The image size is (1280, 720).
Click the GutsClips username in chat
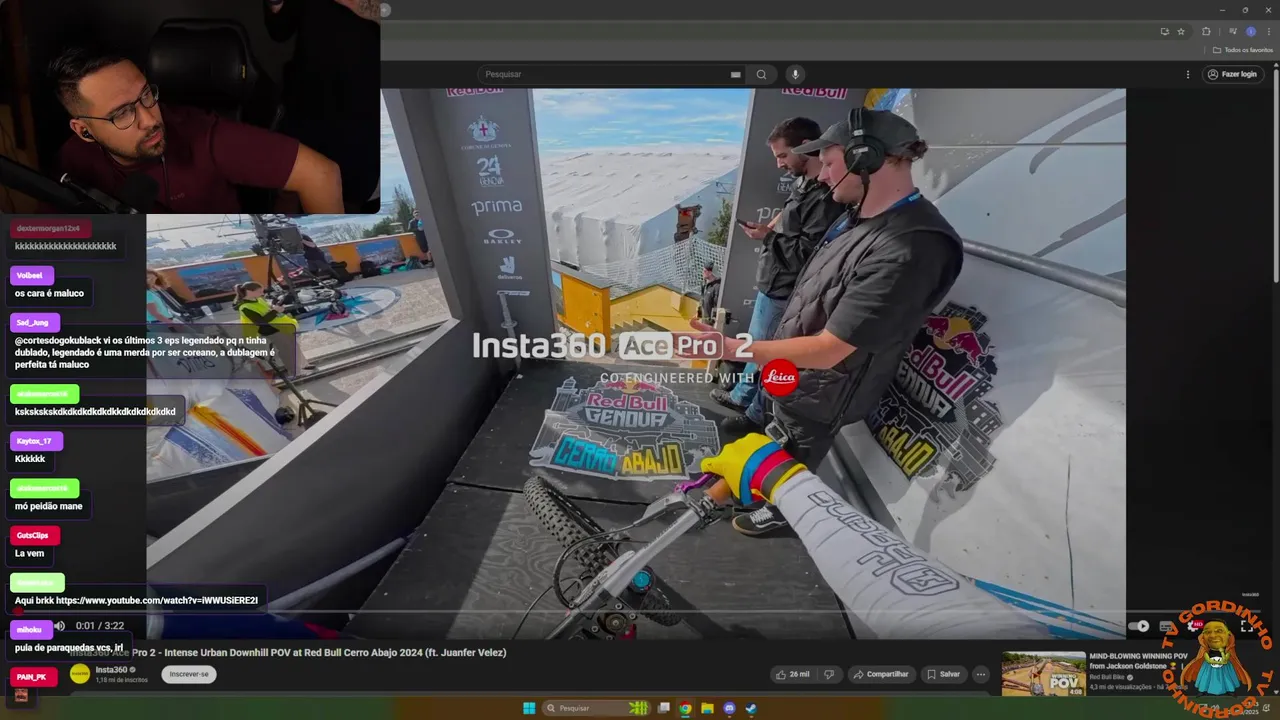coord(33,535)
